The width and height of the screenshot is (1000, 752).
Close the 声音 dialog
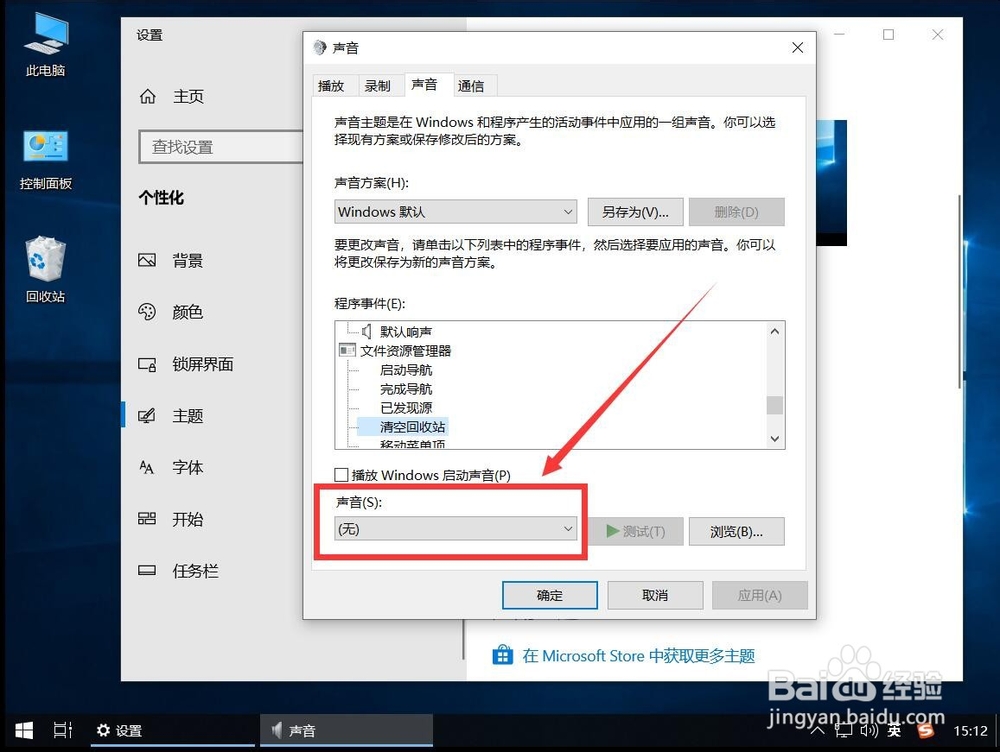point(797,48)
